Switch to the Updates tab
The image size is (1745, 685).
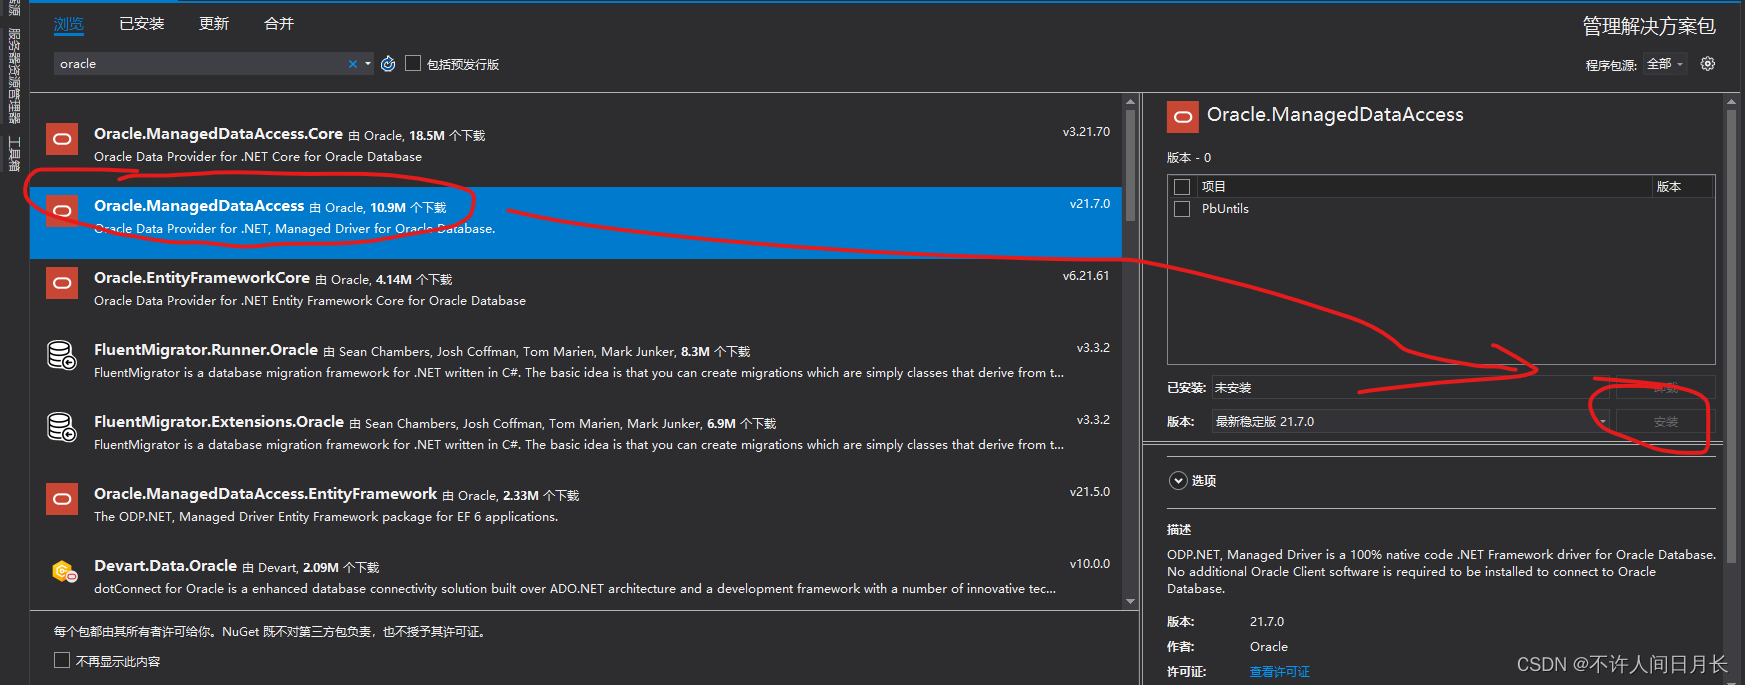[x=214, y=24]
